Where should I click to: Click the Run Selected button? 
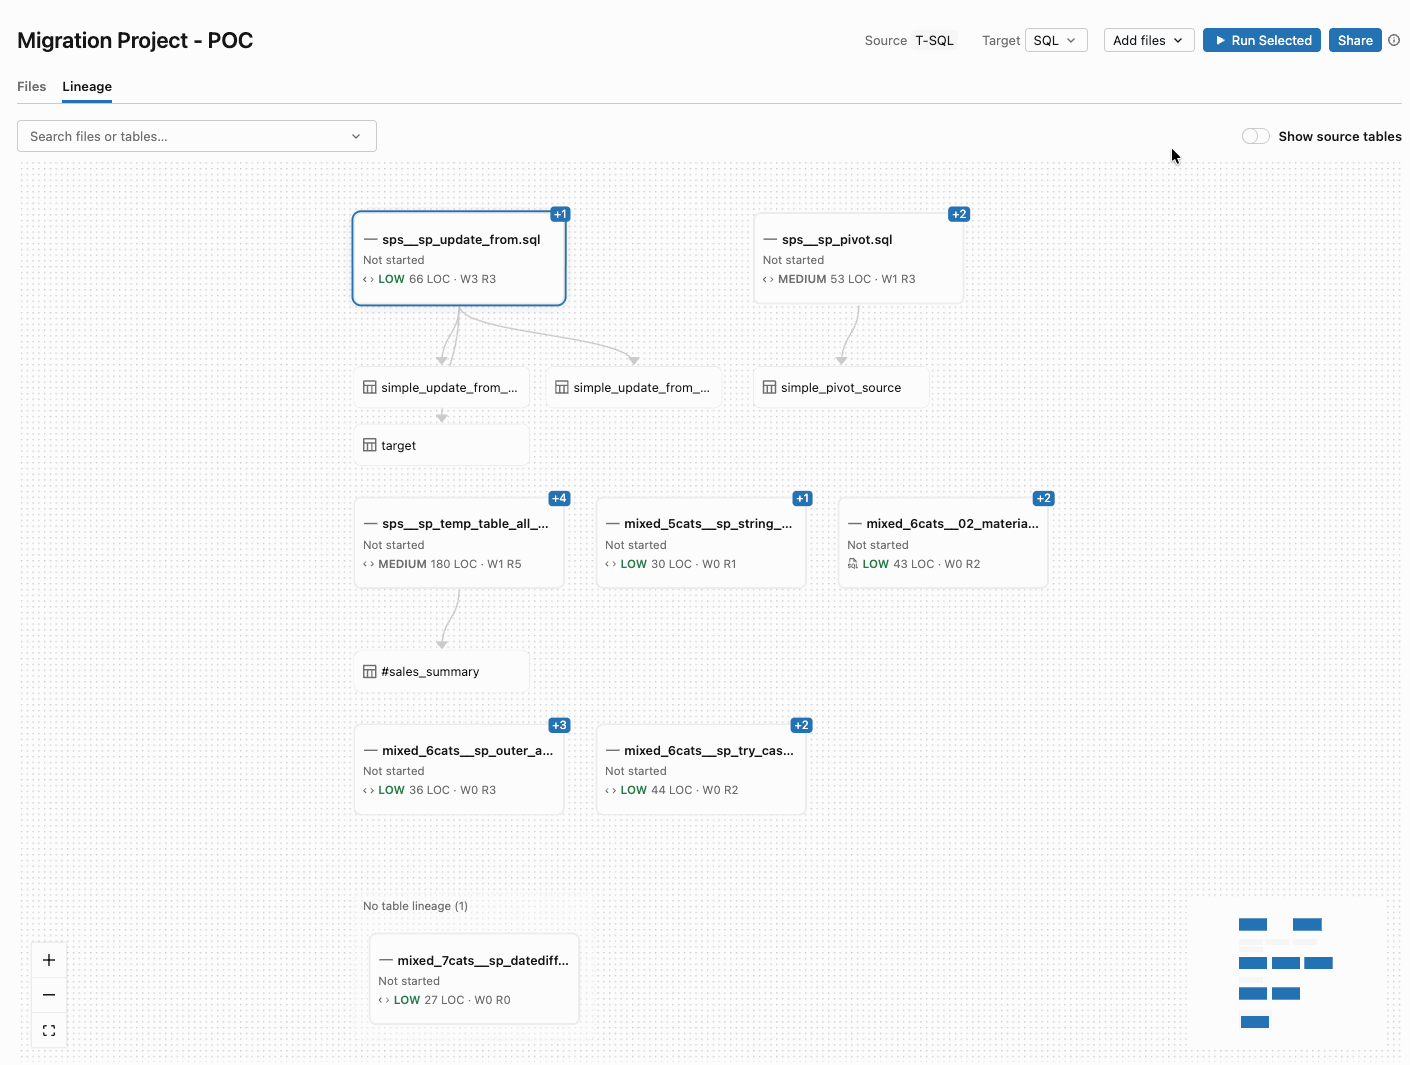1262,40
